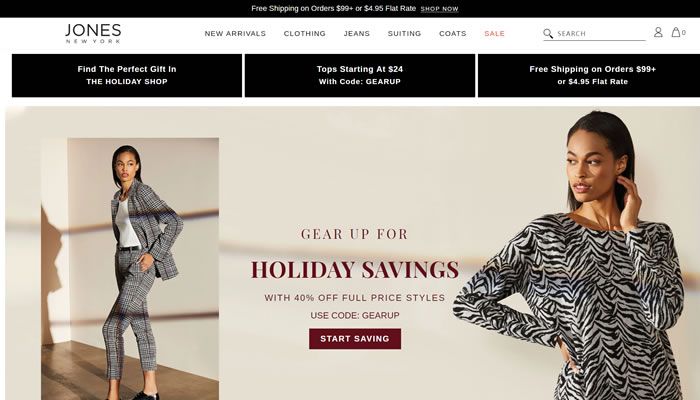This screenshot has width=700, height=400.
Task: Click the plaid suit model photo
Action: tap(130, 269)
